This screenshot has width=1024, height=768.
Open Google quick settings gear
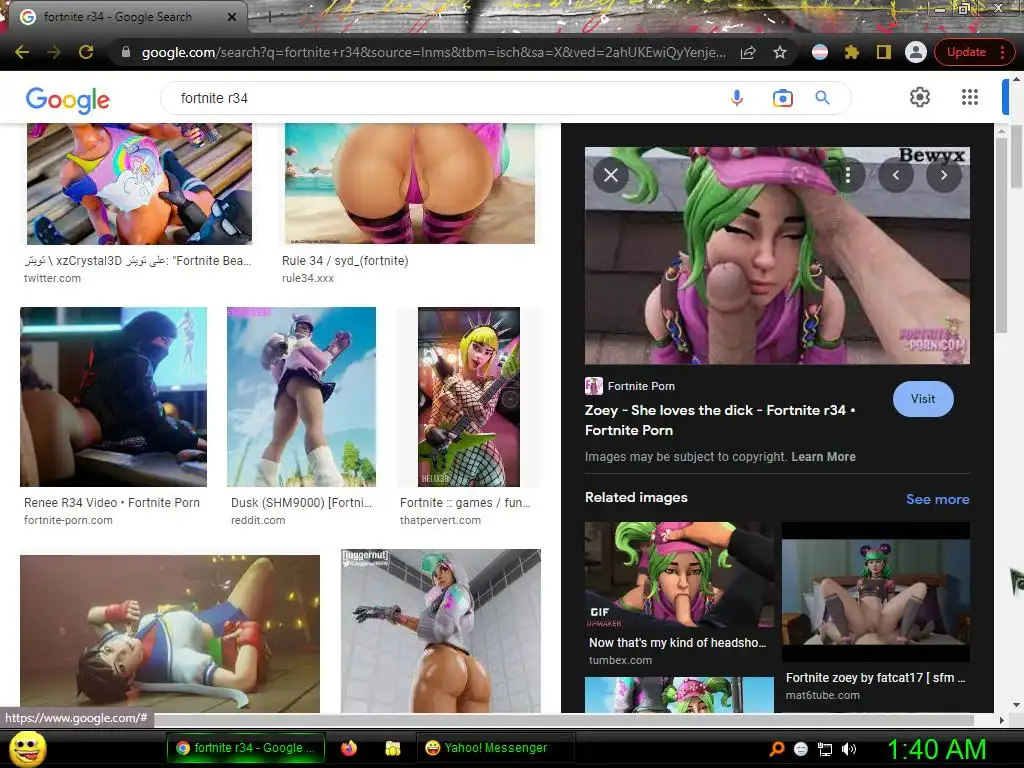(920, 97)
